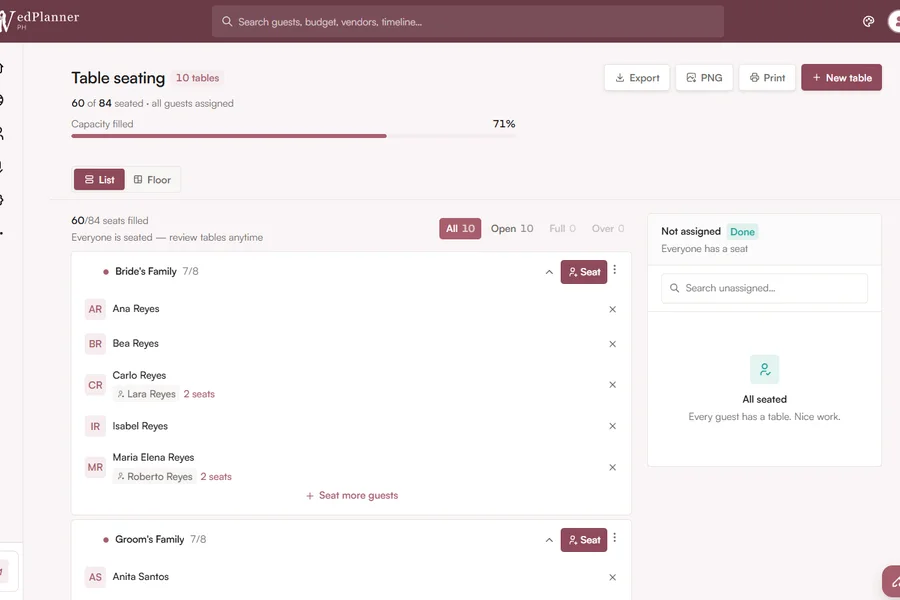Filter tables by Open 10
The height and width of the screenshot is (600, 900).
point(512,229)
